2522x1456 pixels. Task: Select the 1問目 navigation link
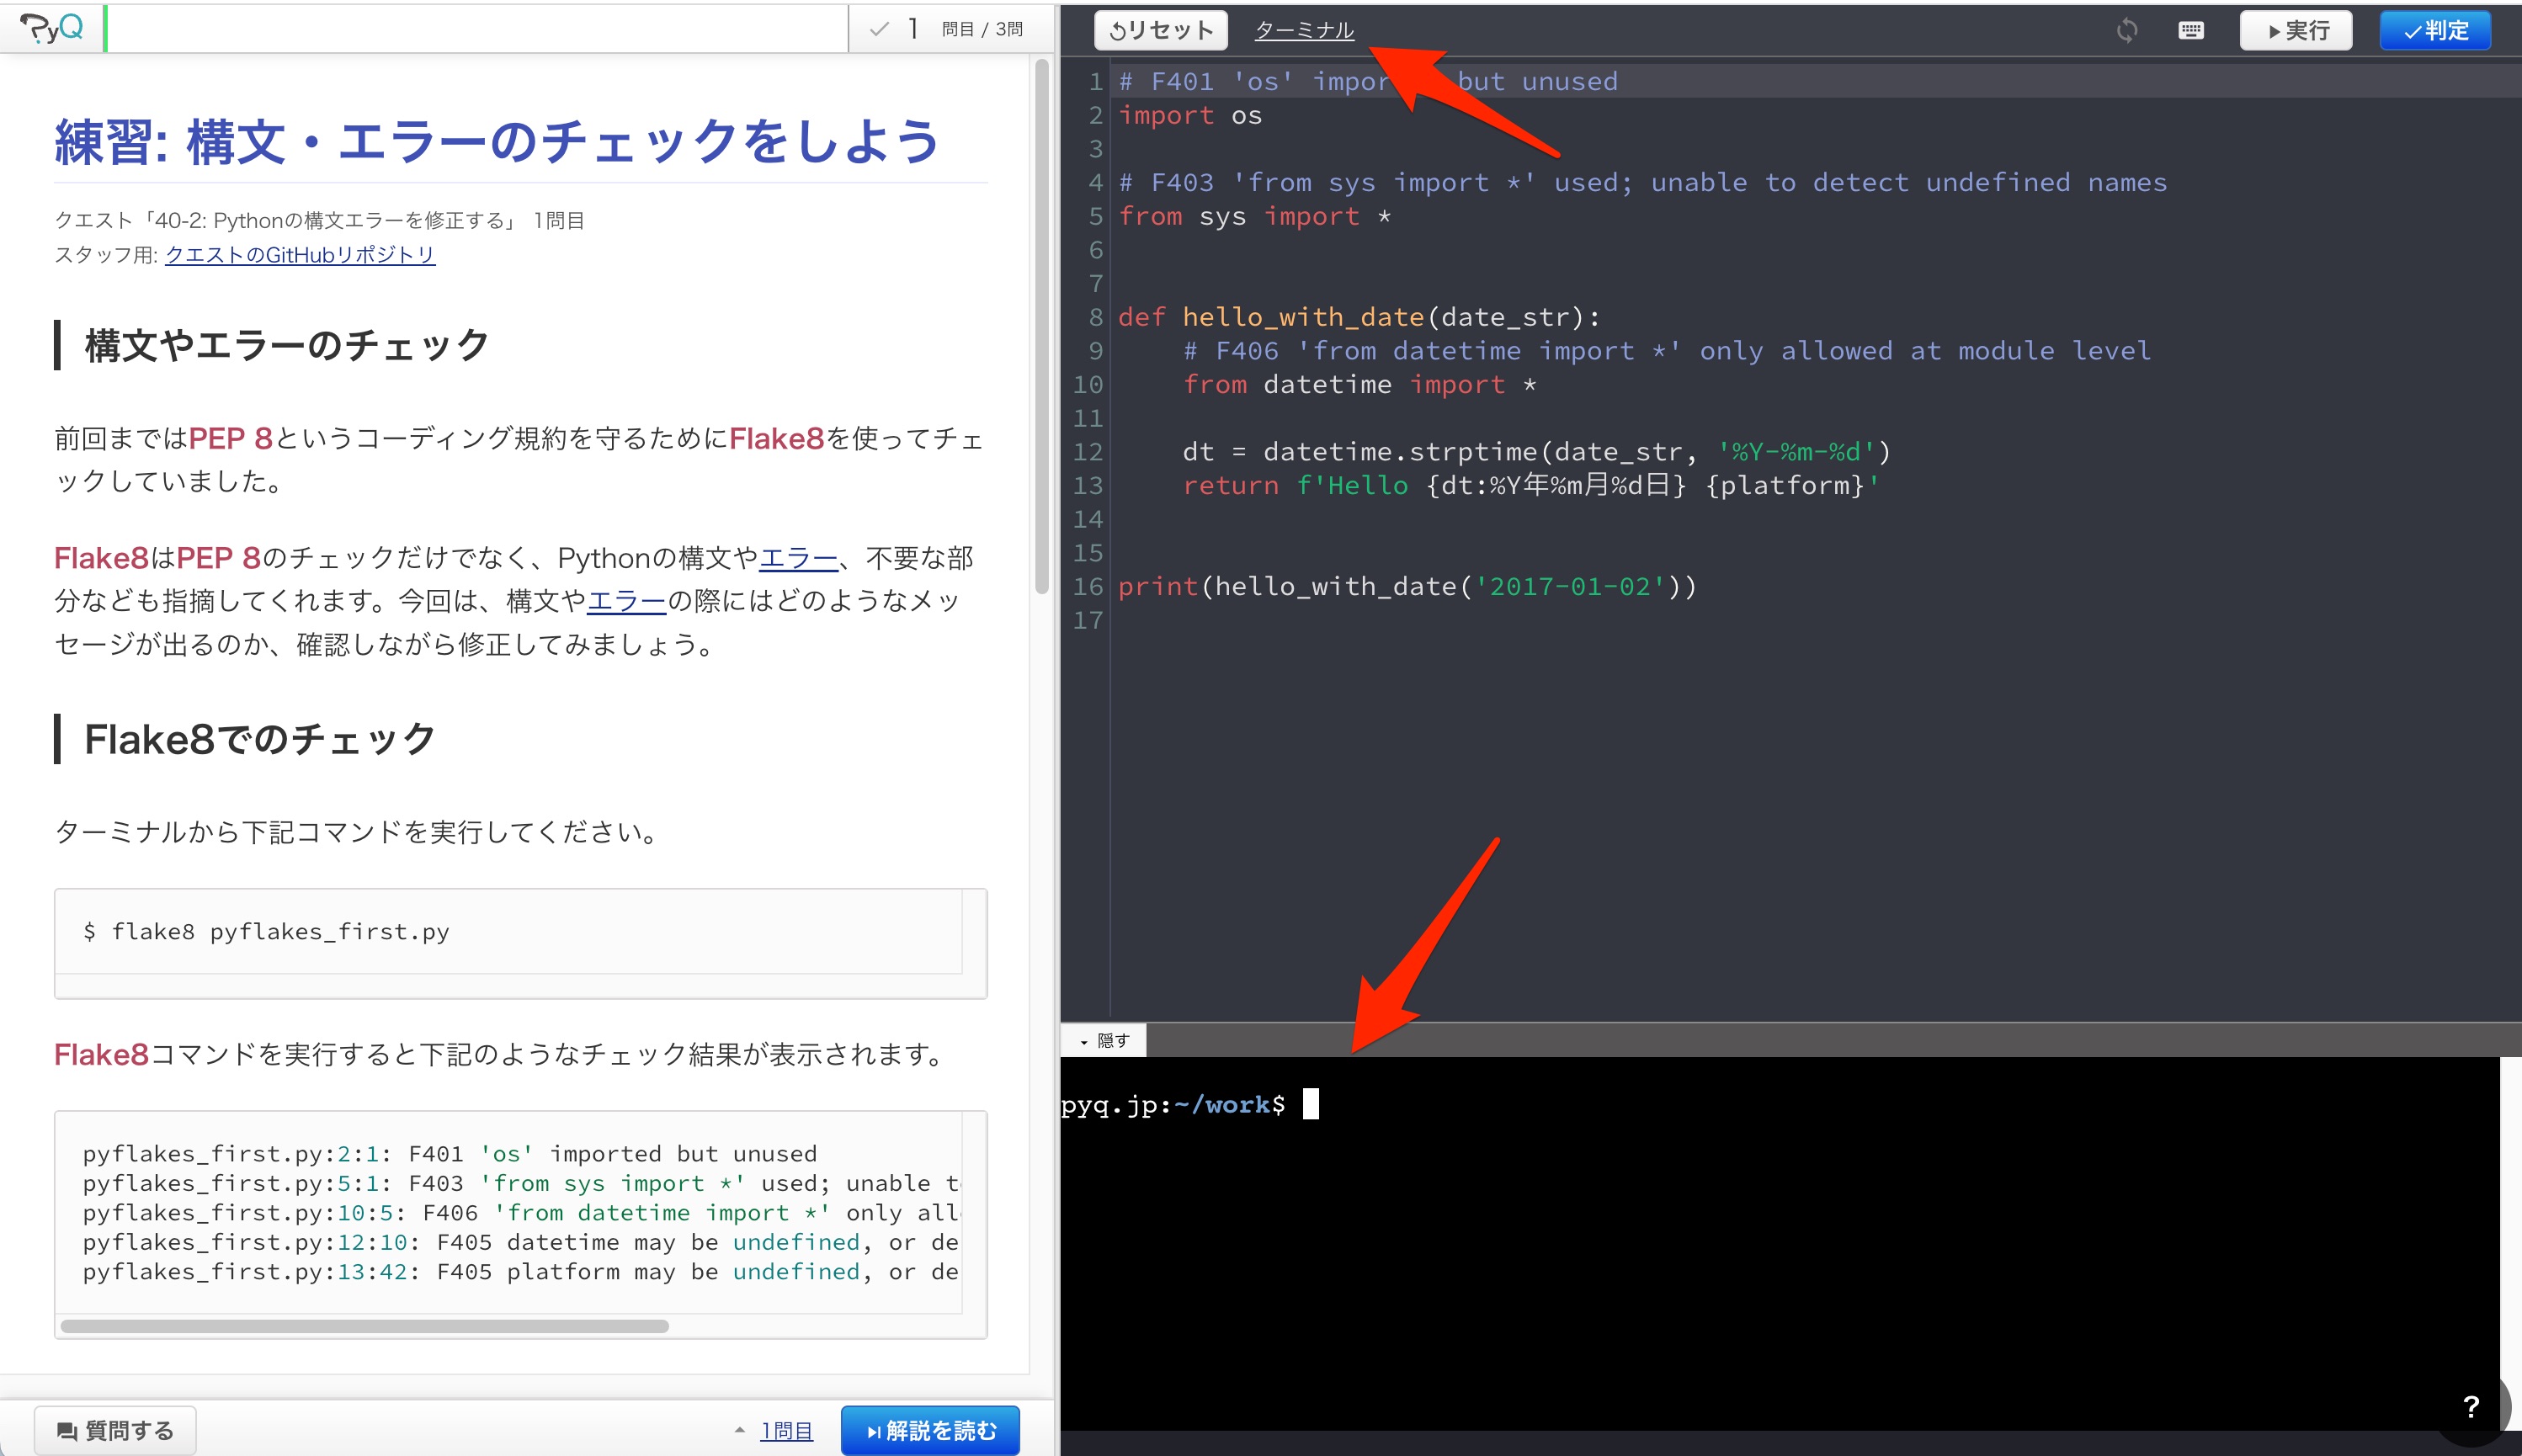point(786,1429)
